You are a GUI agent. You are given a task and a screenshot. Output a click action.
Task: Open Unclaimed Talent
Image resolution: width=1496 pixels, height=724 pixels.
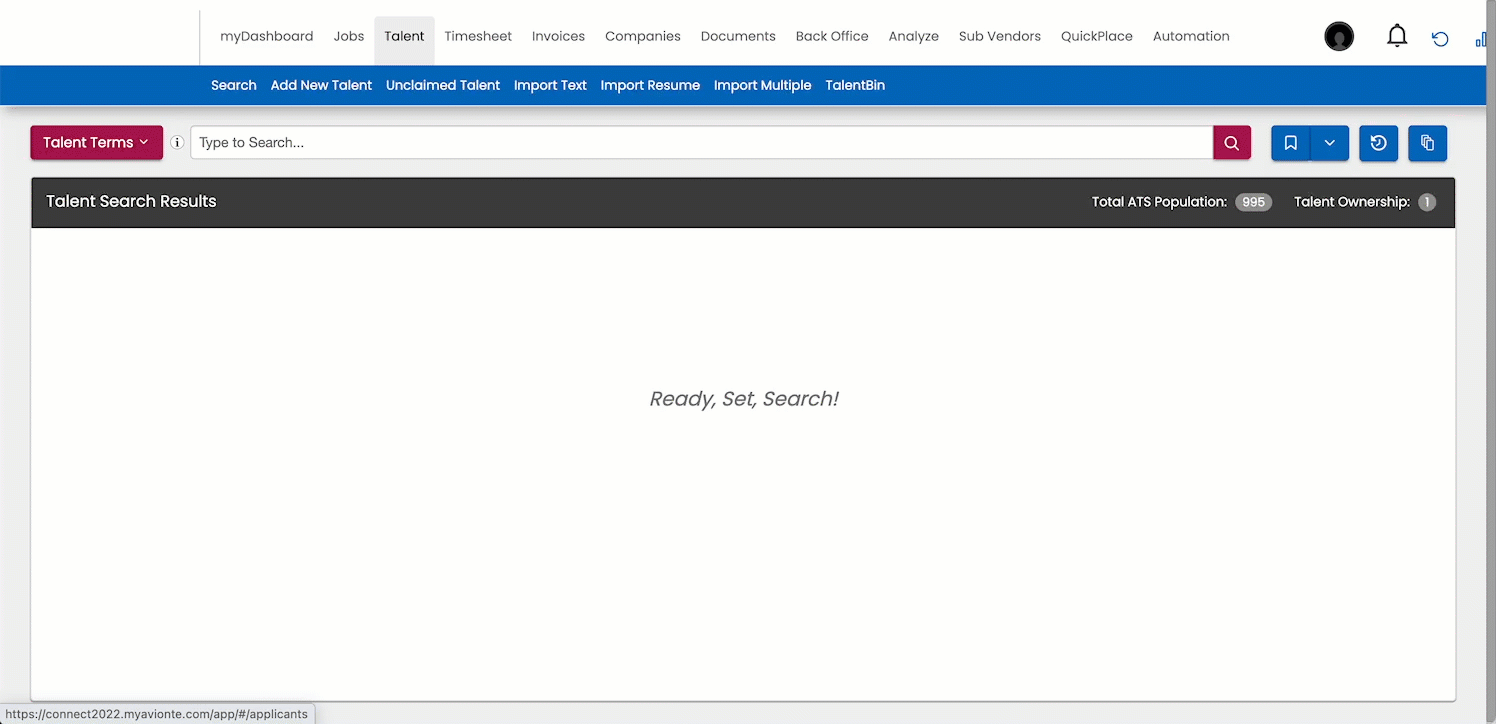point(443,85)
